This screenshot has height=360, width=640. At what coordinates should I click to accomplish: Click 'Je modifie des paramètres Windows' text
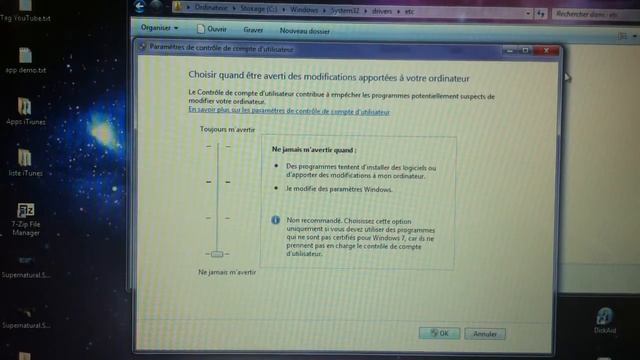(339, 189)
